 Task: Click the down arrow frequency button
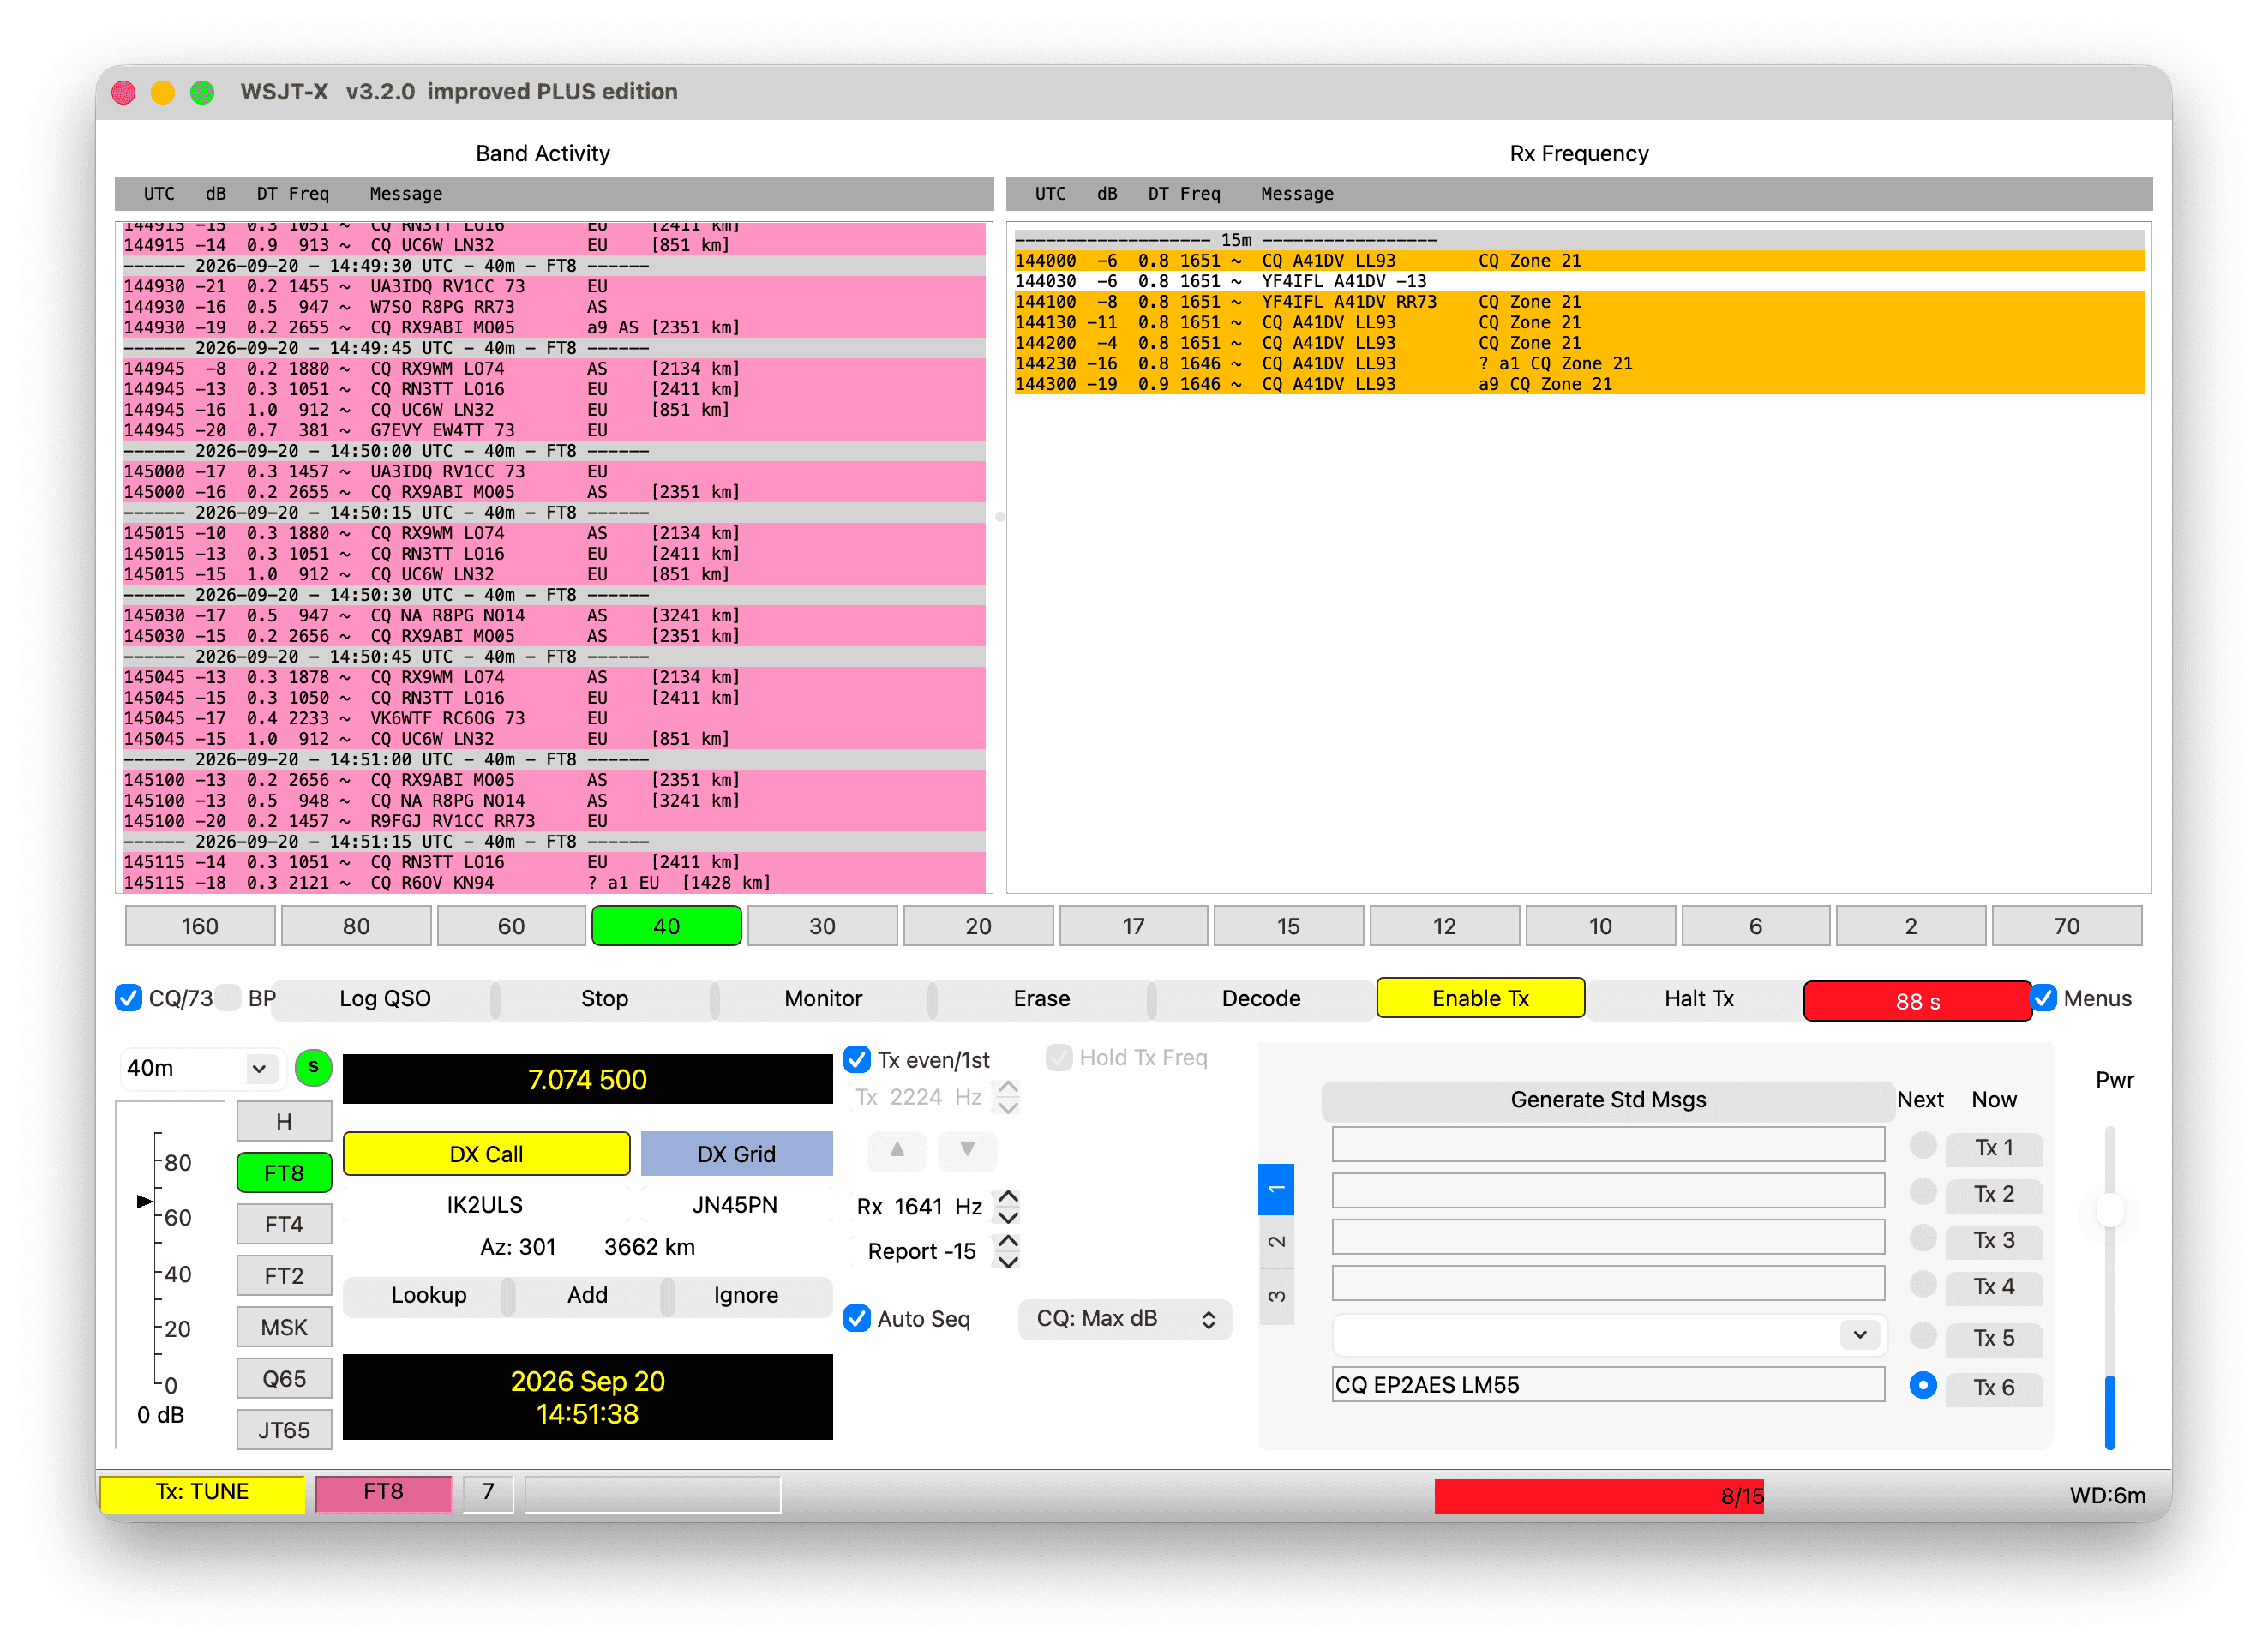point(967,1150)
